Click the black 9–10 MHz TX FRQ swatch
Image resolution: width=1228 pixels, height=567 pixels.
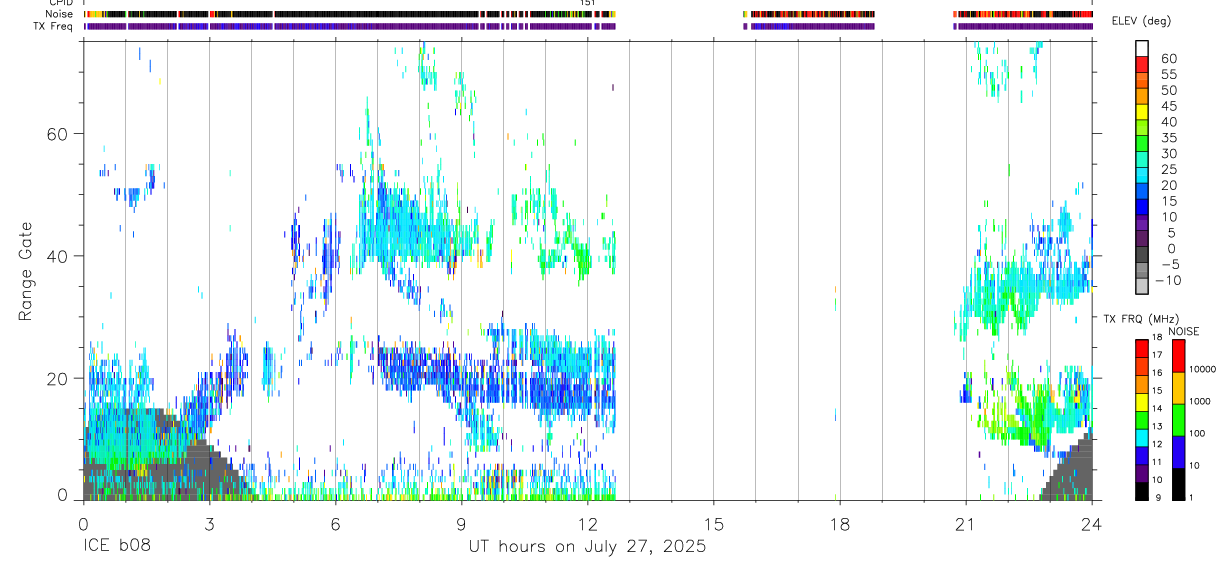[x=1141, y=491]
